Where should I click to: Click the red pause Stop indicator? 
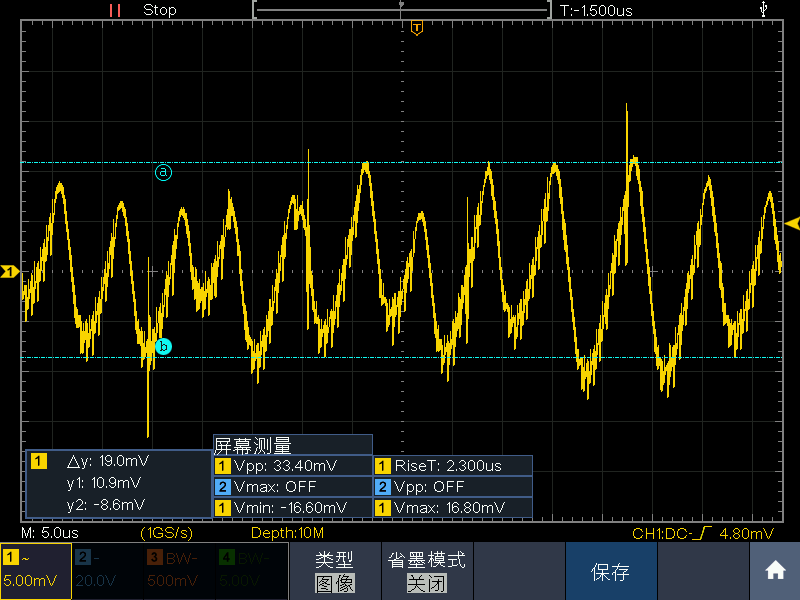click(115, 10)
